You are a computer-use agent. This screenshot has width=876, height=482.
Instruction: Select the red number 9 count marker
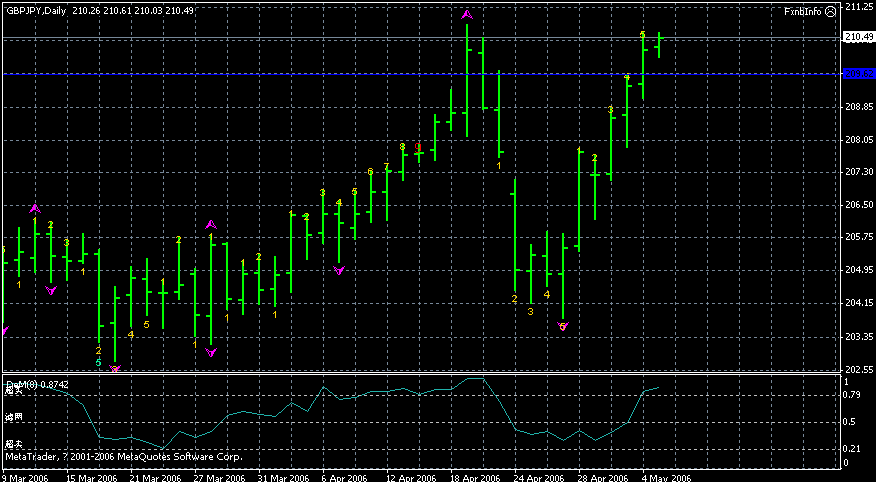419,147
